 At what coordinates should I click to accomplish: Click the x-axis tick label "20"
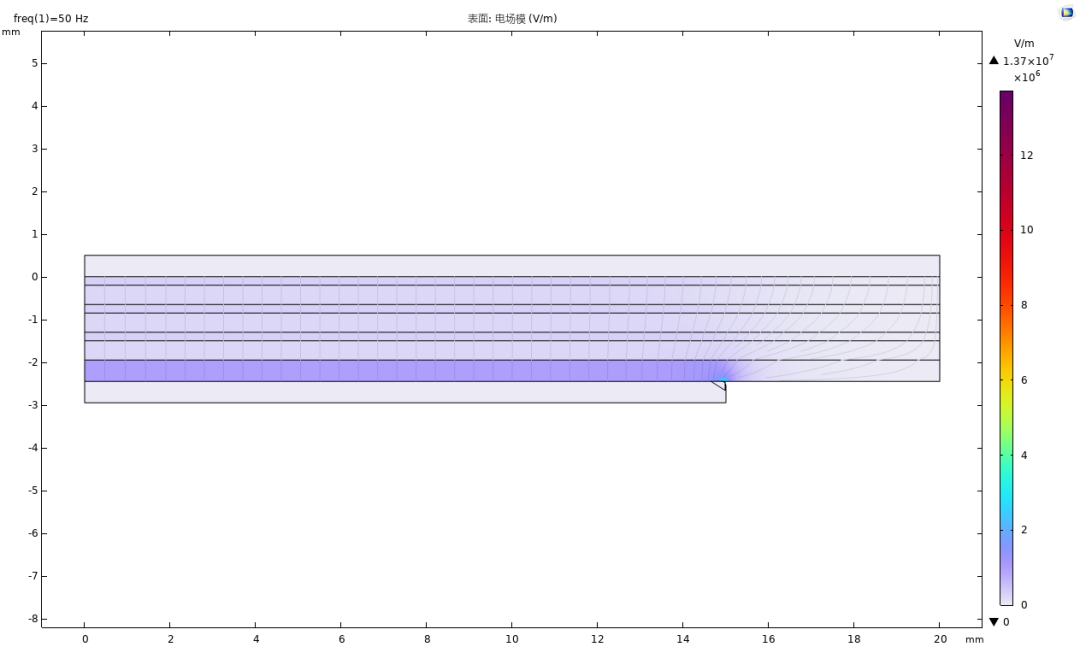click(x=939, y=639)
